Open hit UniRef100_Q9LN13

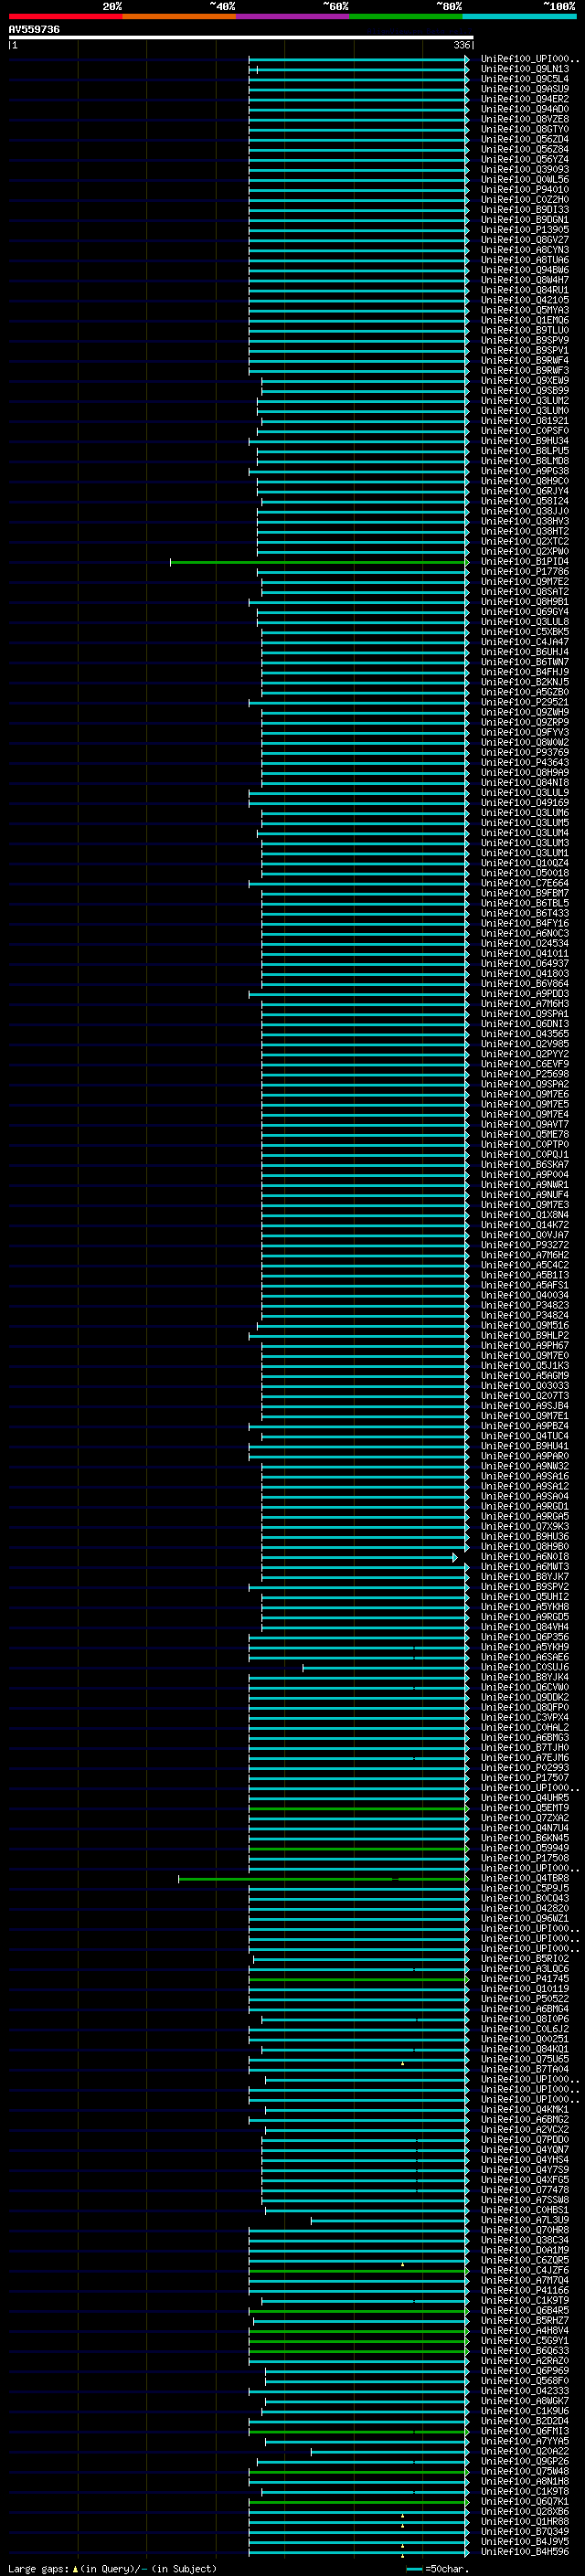(x=524, y=70)
